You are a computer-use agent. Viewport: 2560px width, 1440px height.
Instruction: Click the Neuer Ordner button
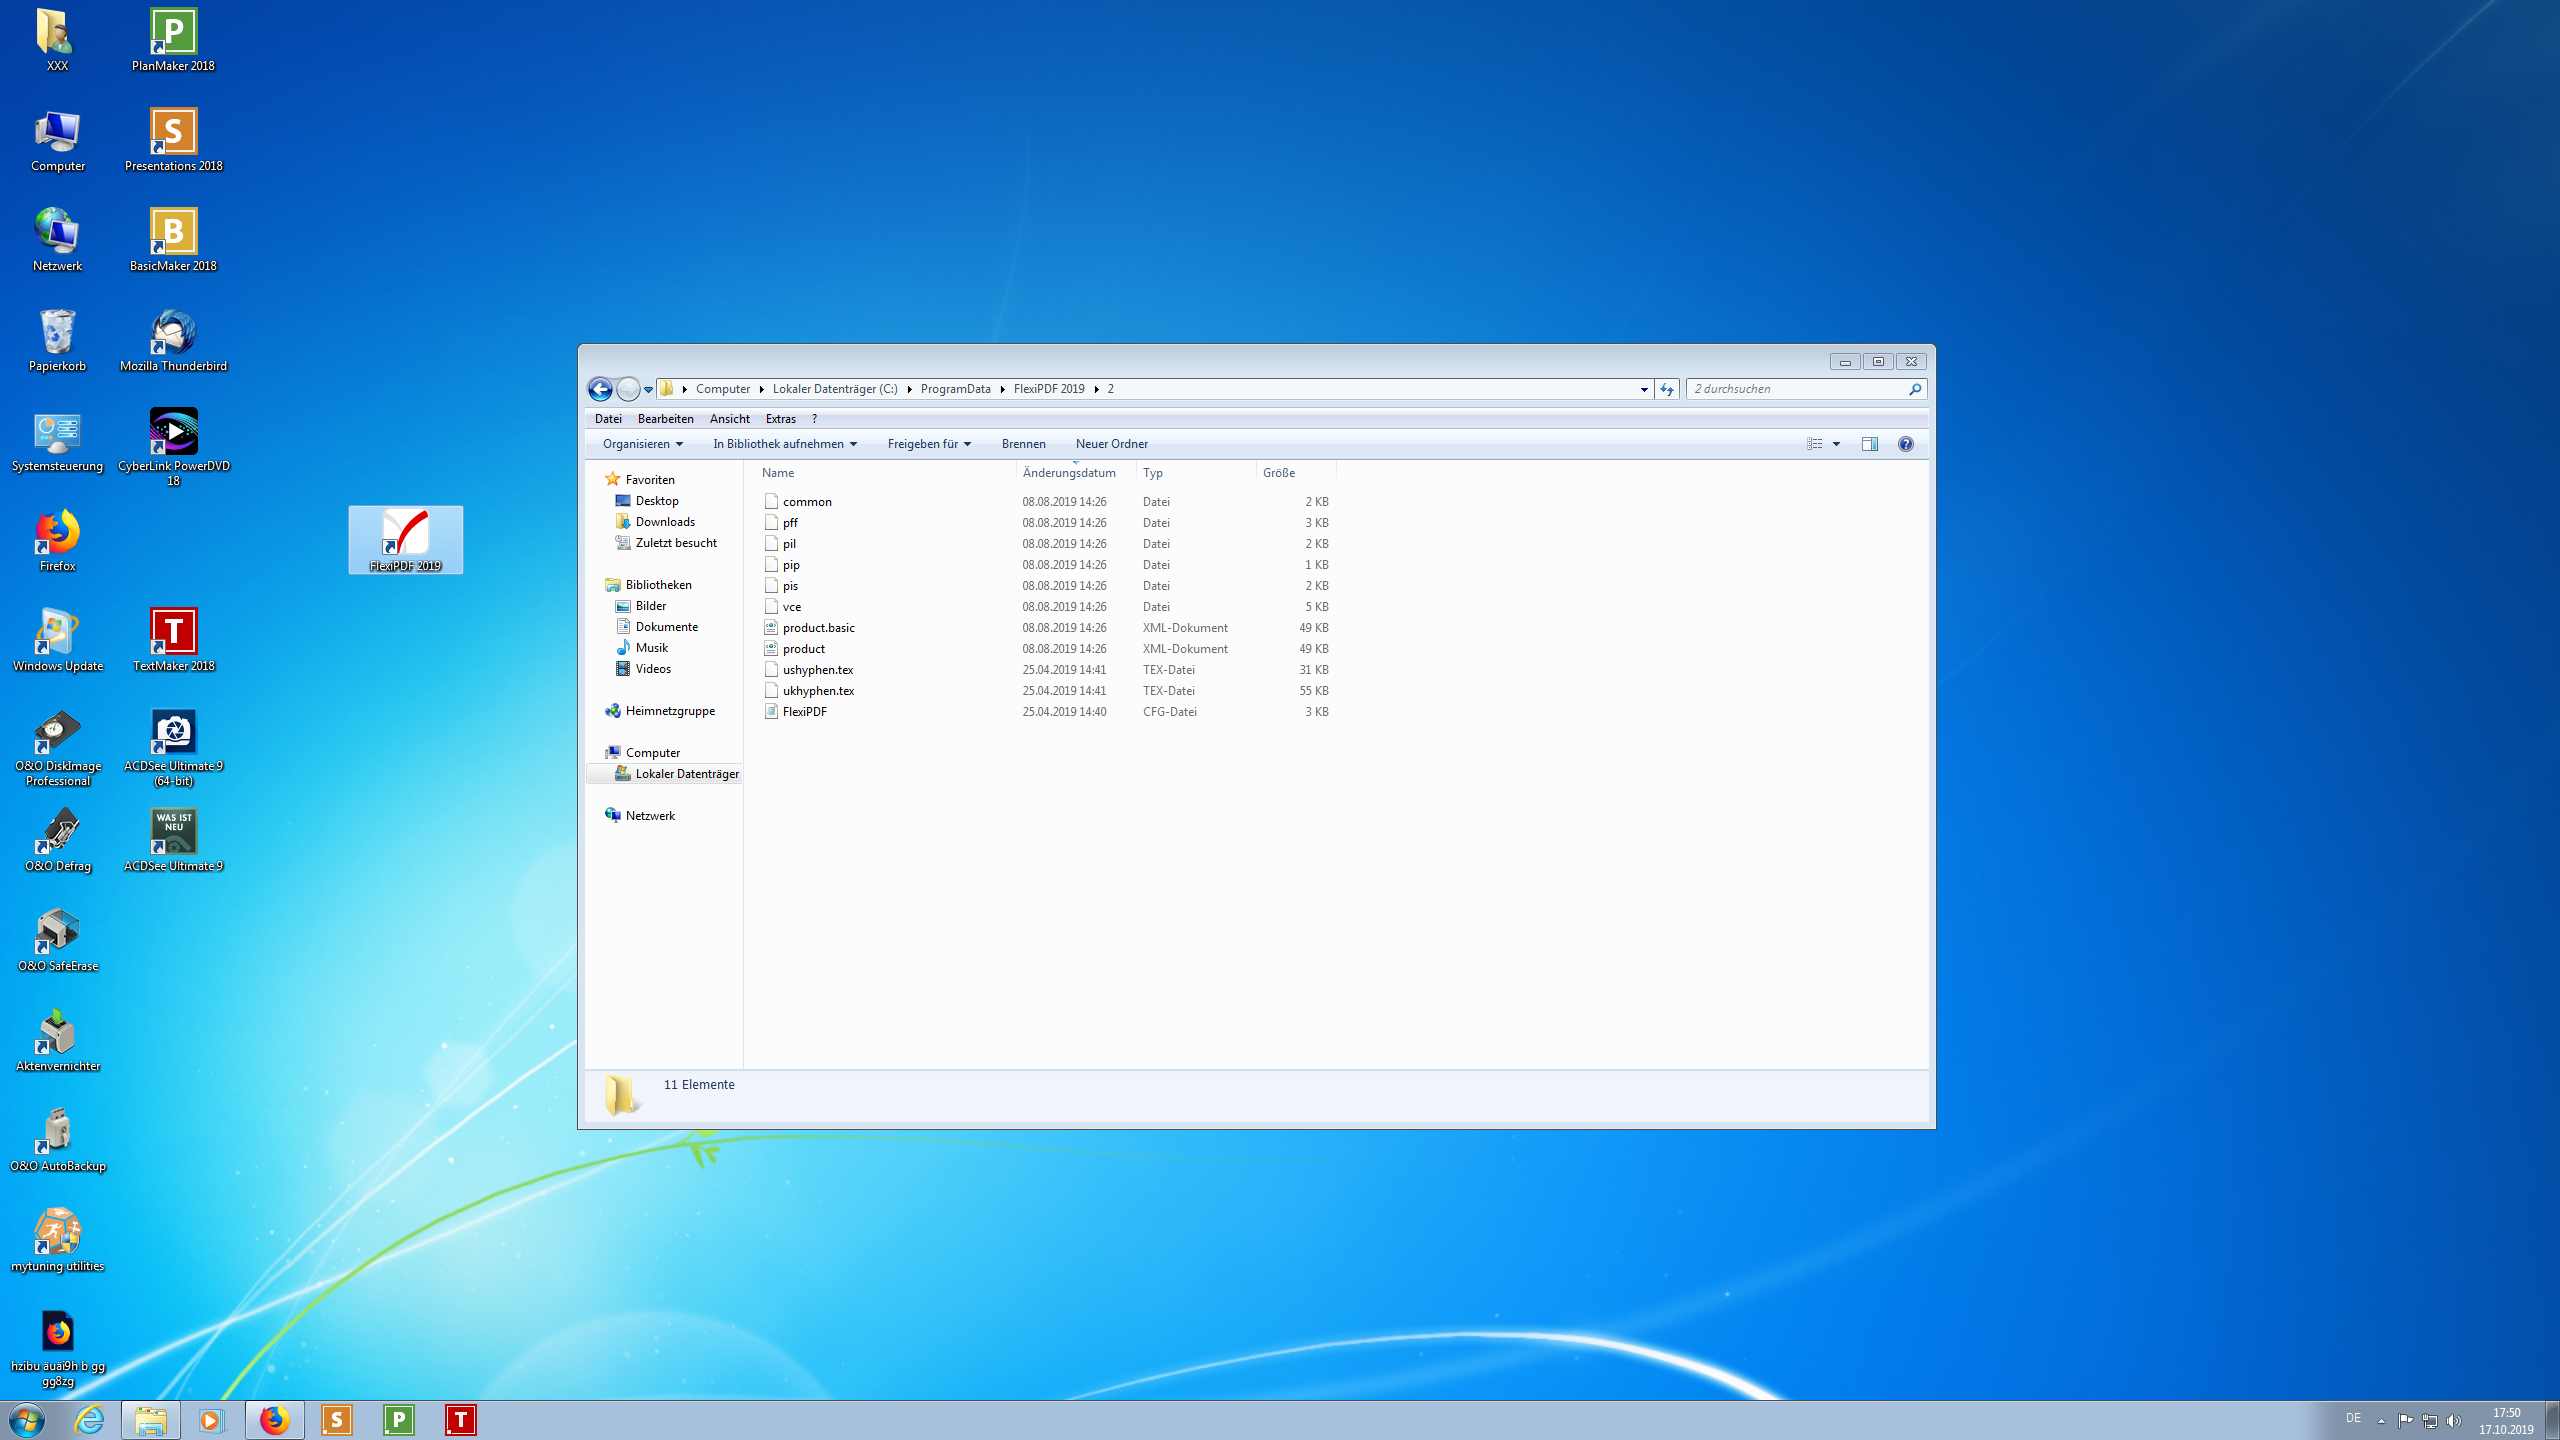click(1112, 444)
